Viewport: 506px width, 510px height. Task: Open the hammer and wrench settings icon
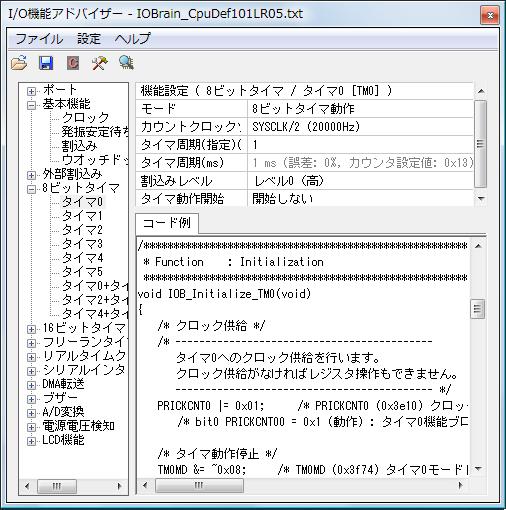click(x=100, y=63)
